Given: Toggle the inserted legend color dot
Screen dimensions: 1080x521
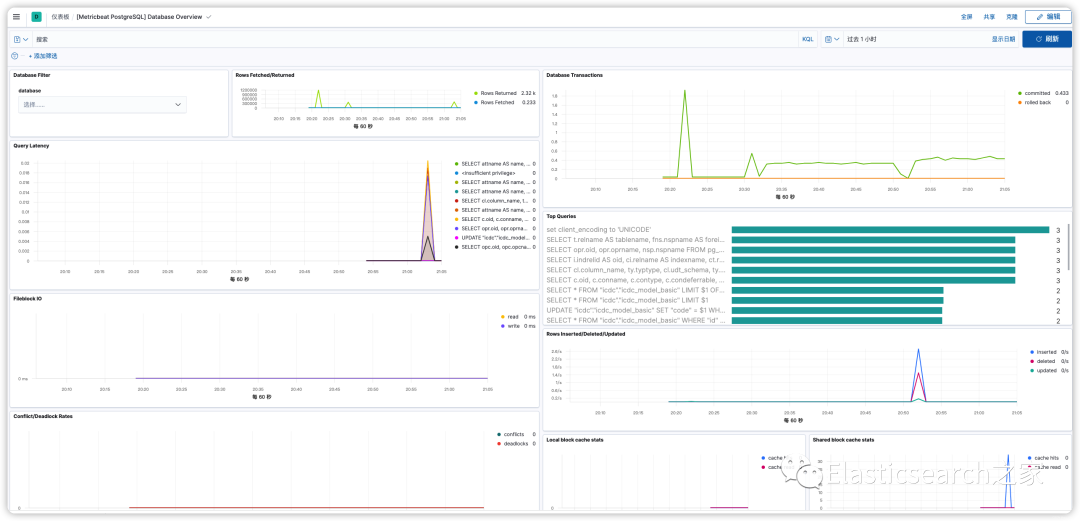Looking at the screenshot, I should 1031,351.
